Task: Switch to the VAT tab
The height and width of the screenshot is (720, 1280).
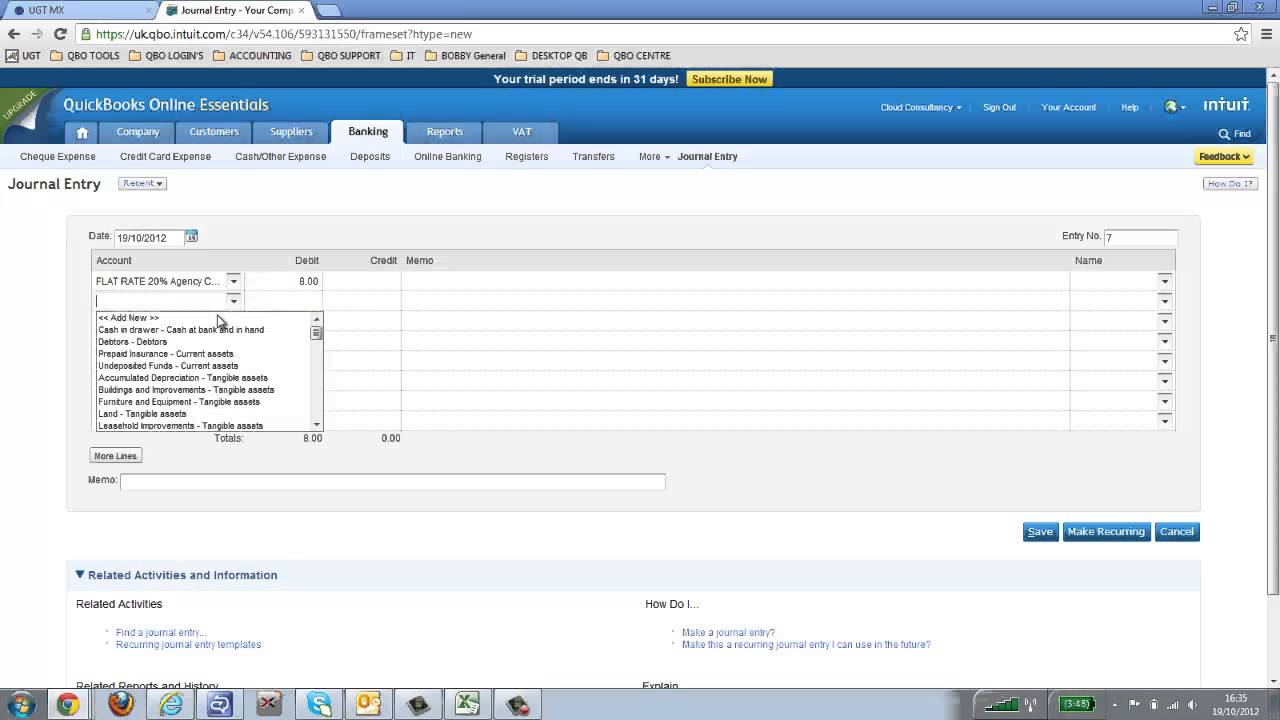Action: click(521, 132)
